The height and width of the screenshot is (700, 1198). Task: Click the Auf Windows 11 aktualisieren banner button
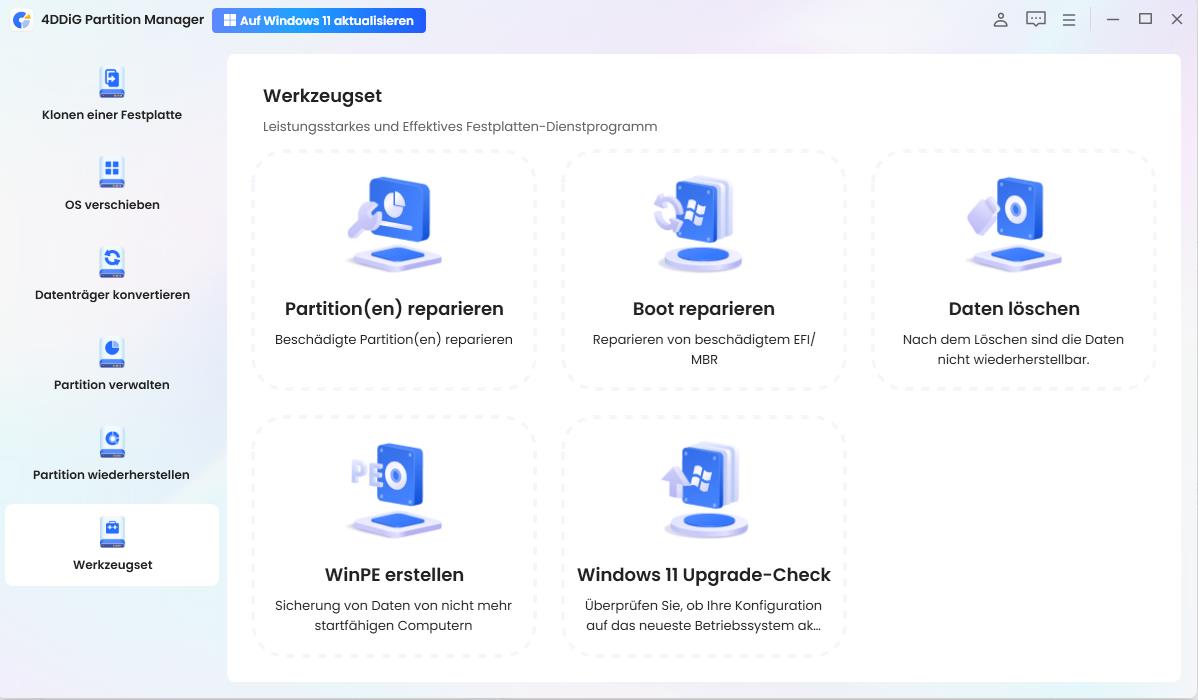point(319,20)
